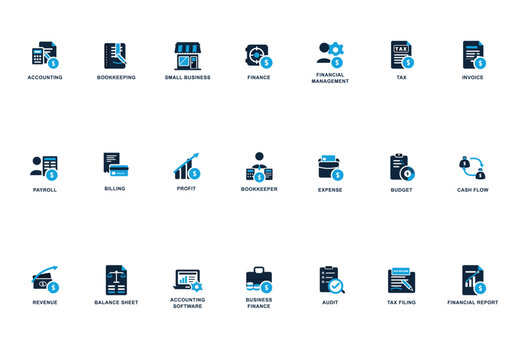Click the Revenue cash icon
The height and width of the screenshot is (360, 526).
click(x=45, y=279)
